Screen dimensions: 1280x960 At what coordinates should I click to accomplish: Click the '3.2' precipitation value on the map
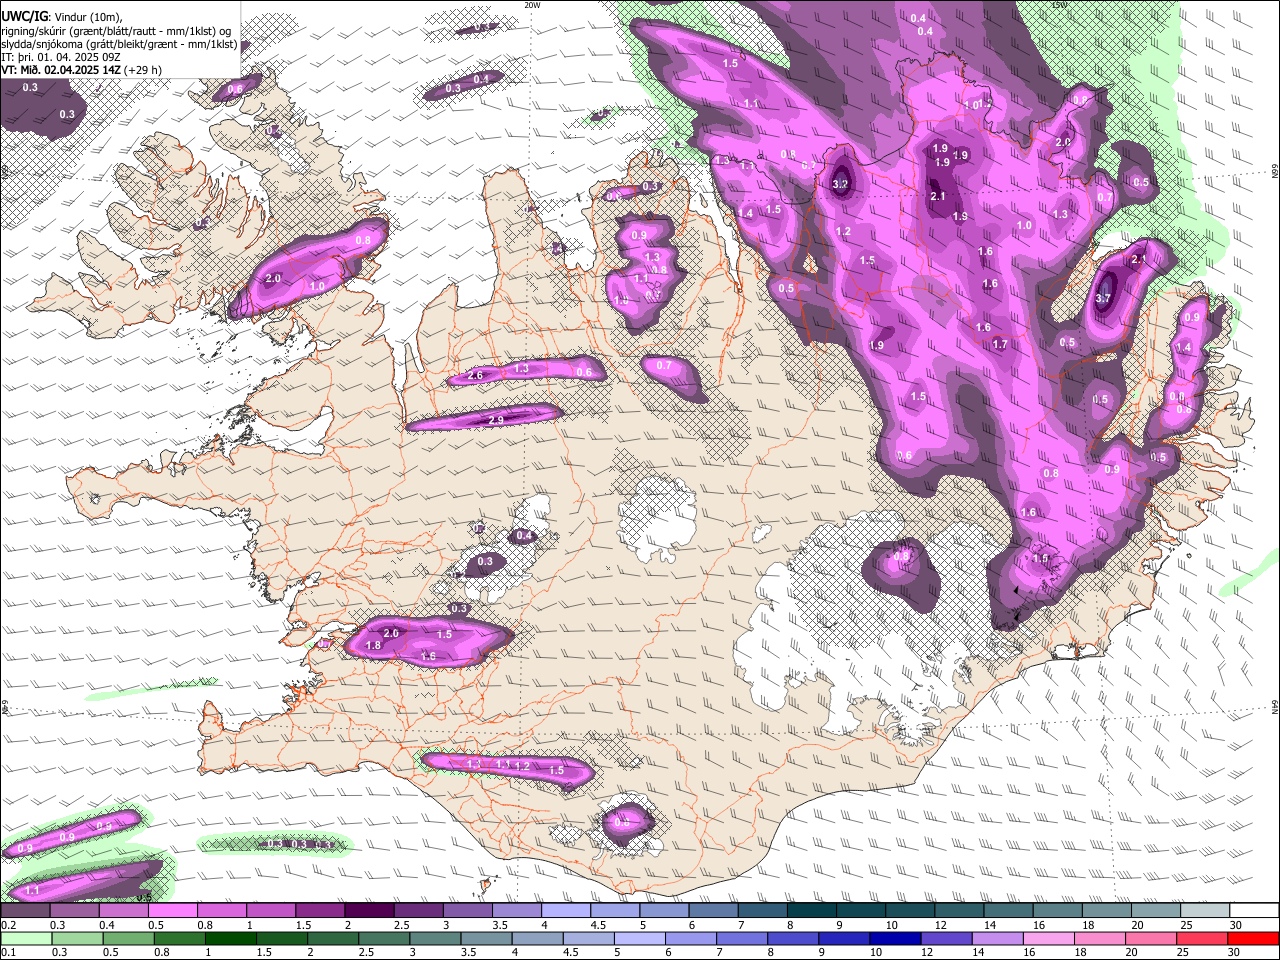840,184
